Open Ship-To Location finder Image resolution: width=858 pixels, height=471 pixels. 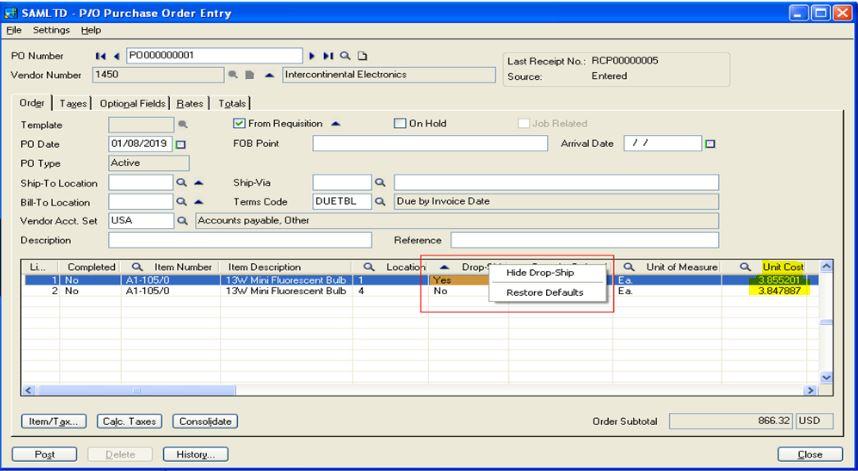(x=182, y=183)
